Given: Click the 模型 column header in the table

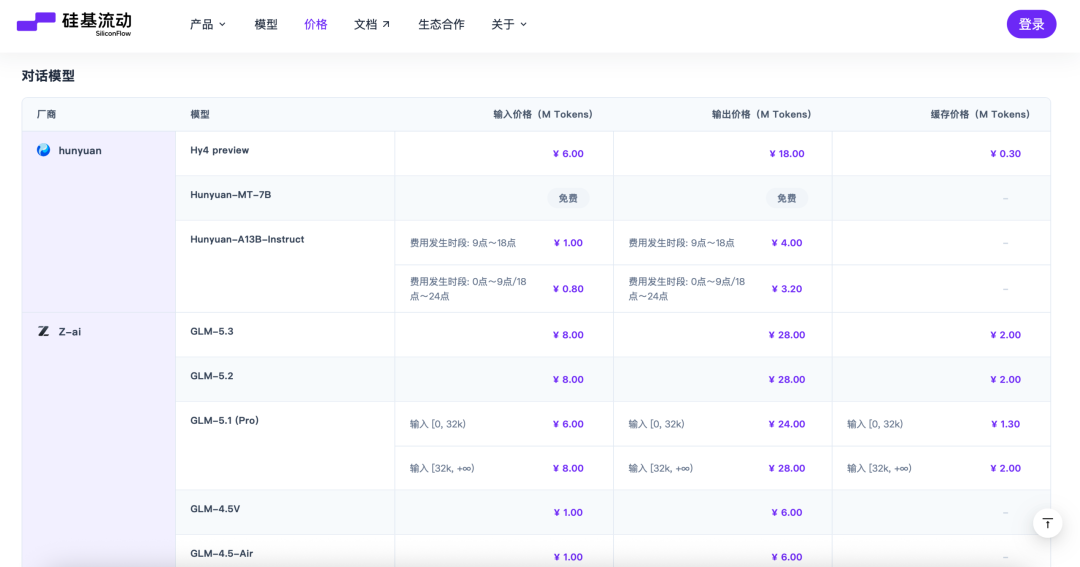Looking at the screenshot, I should click(200, 114).
